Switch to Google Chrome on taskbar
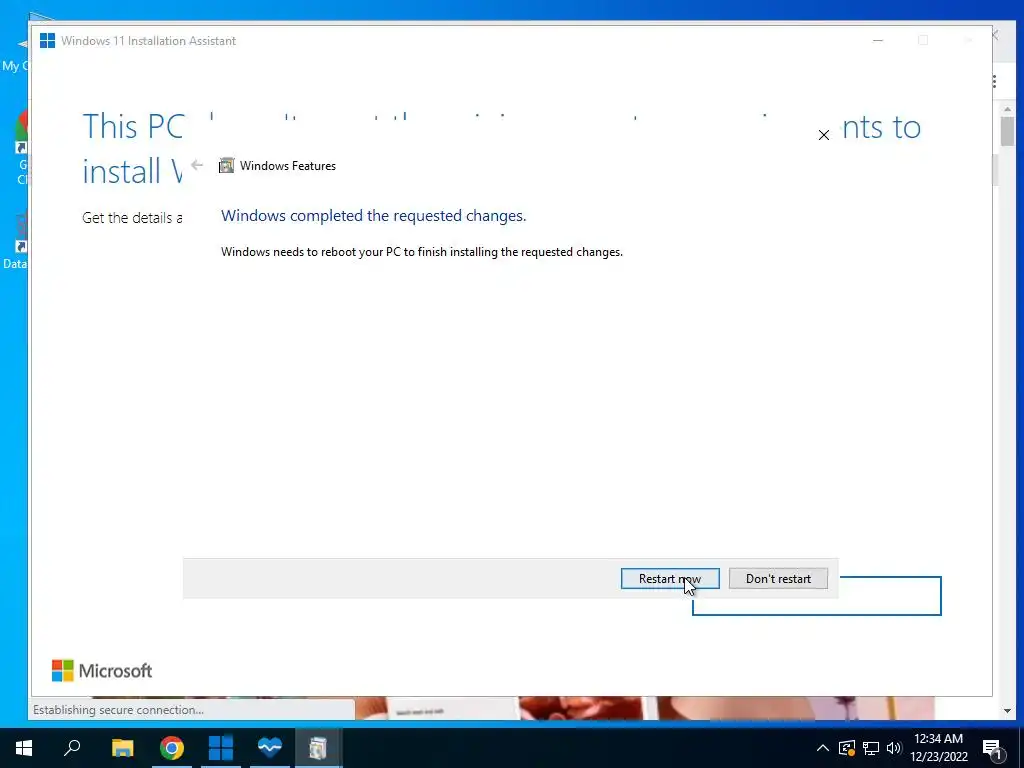Image resolution: width=1024 pixels, height=768 pixels. pos(172,748)
